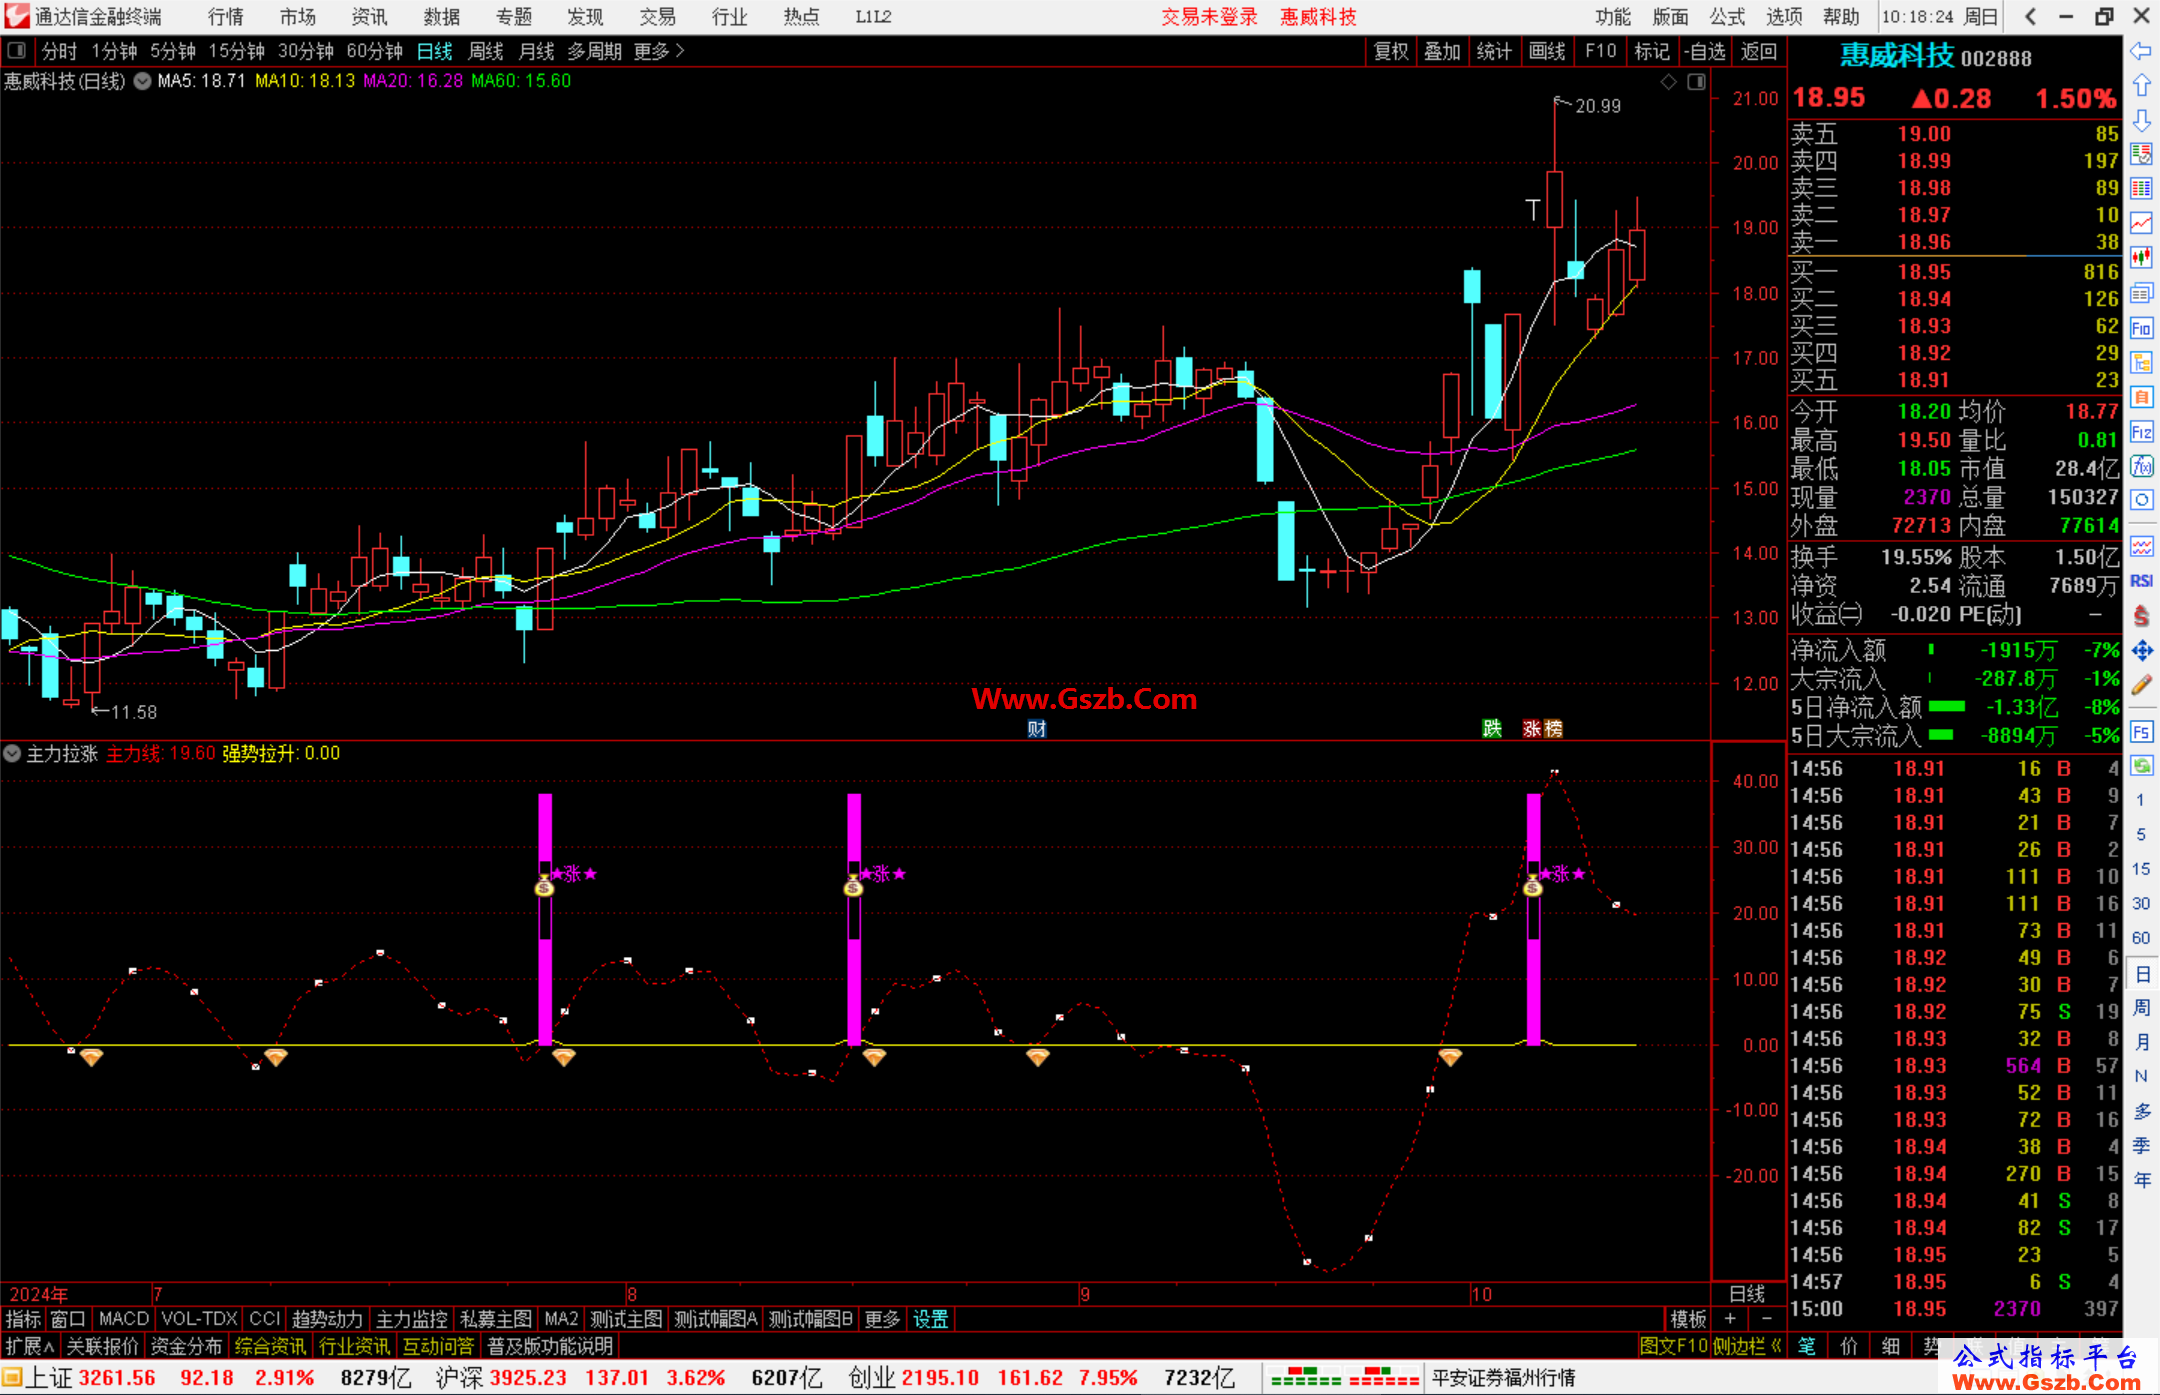This screenshot has width=2160, height=1395.
Task: Toggle the MA indicator circle beside 惠威科技(日线)
Action: pos(142,82)
